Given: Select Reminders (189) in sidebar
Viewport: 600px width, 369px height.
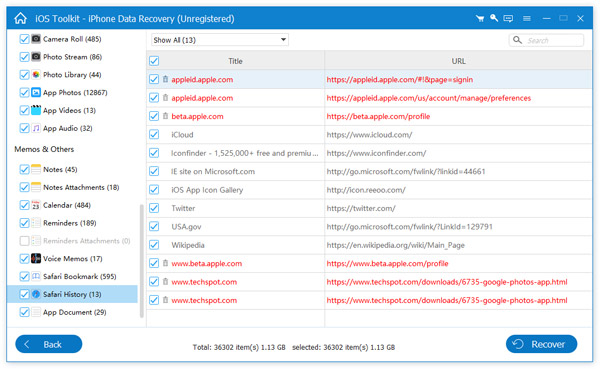Looking at the screenshot, I should [x=70, y=223].
